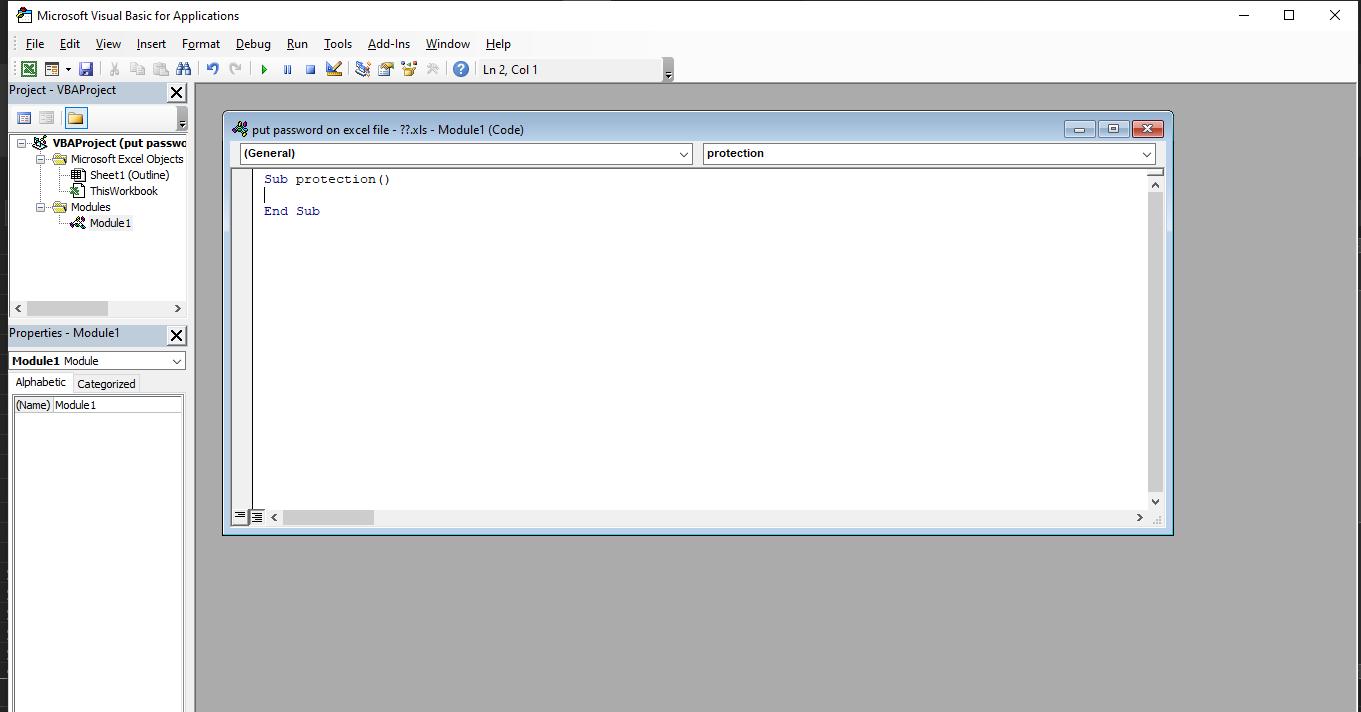Click the Find binoculars icon
The height and width of the screenshot is (712, 1361).
[184, 68]
